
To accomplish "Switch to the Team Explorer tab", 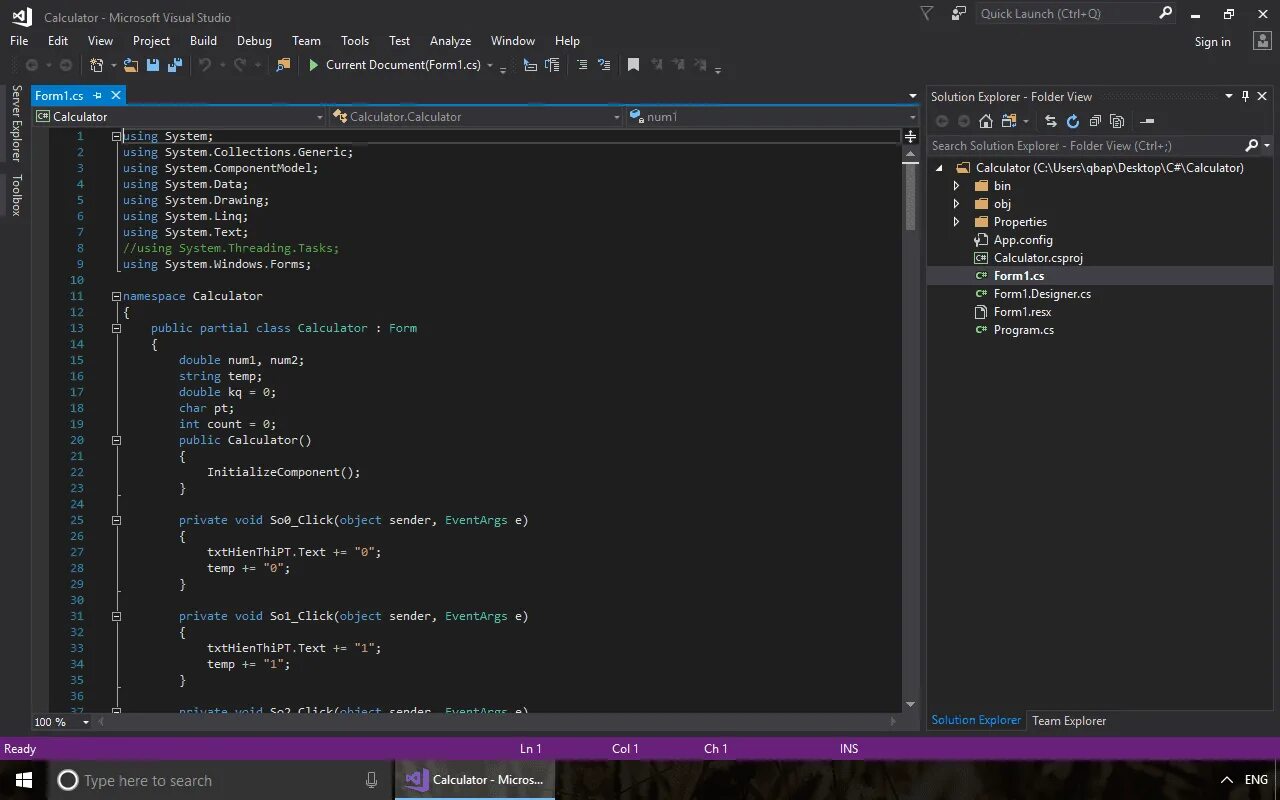I will [x=1069, y=720].
